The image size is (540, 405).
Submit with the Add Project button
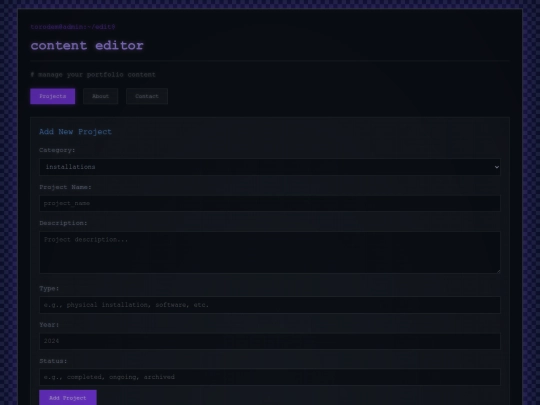(x=68, y=398)
